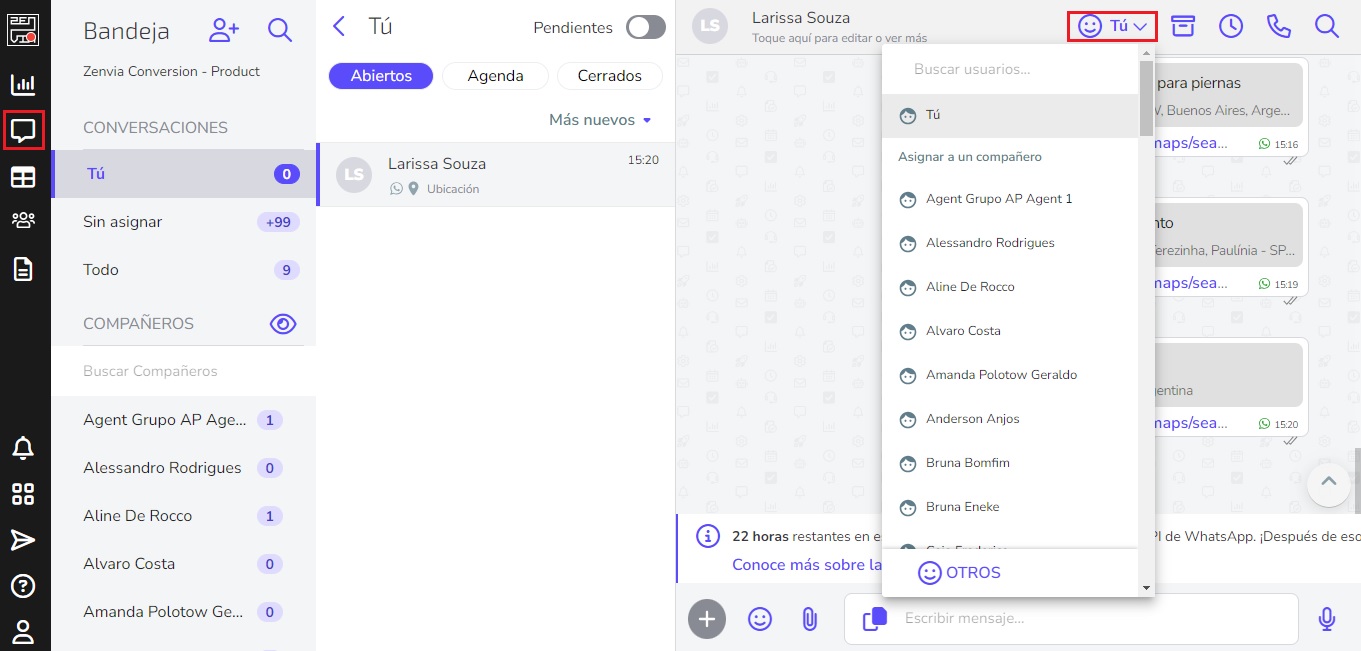The width and height of the screenshot is (1361, 651).
Task: Assign to Alvaro Costa in dropdown
Action: tap(1010, 331)
